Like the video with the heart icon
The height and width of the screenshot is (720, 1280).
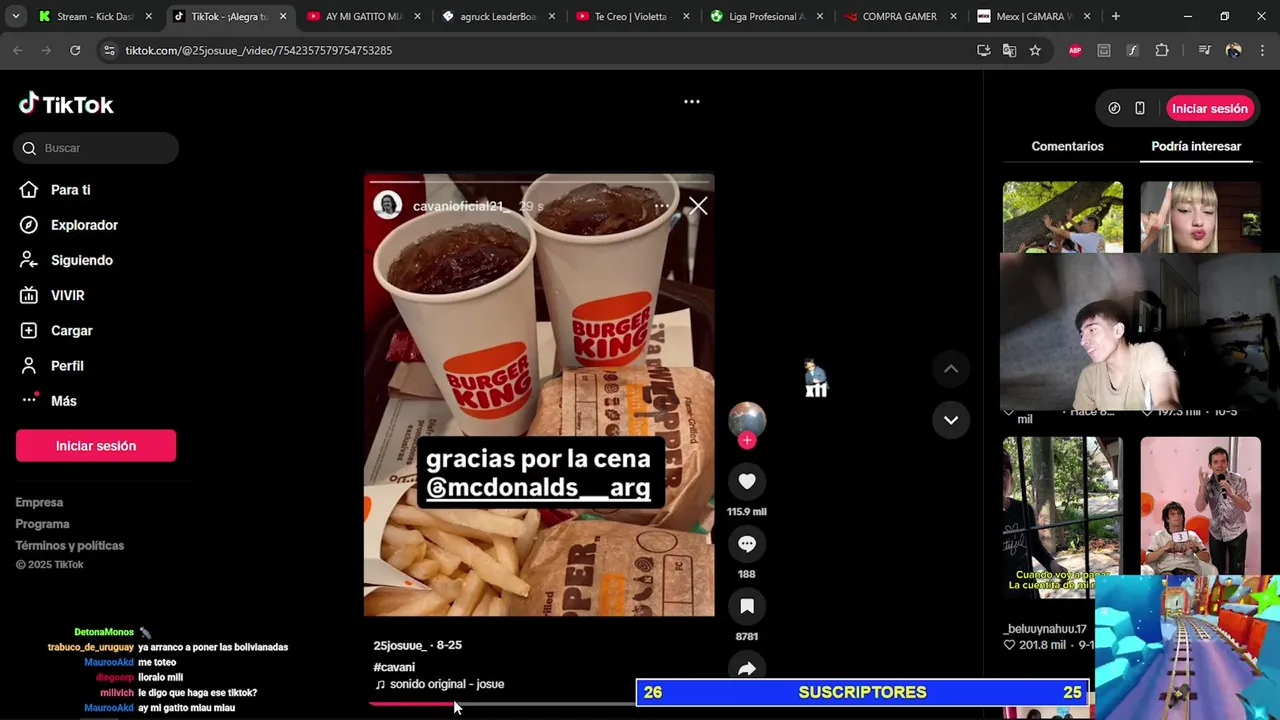tap(747, 481)
